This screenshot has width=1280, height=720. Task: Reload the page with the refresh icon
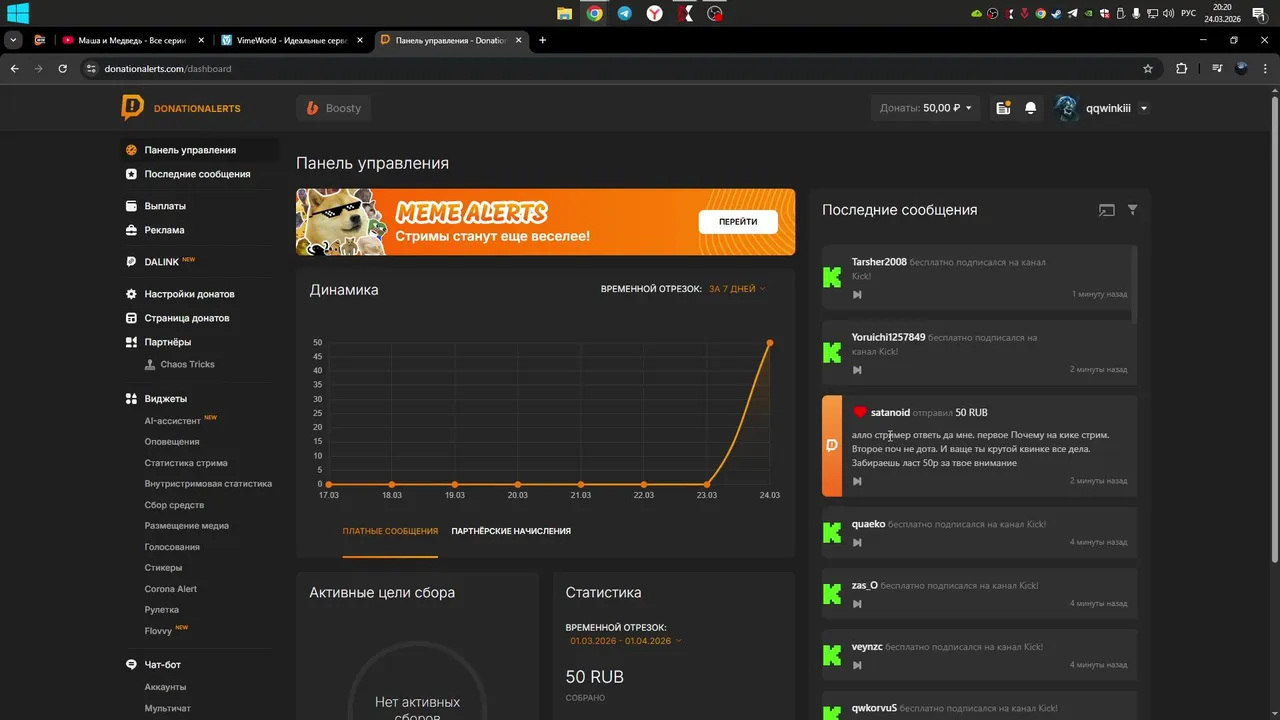click(62, 69)
